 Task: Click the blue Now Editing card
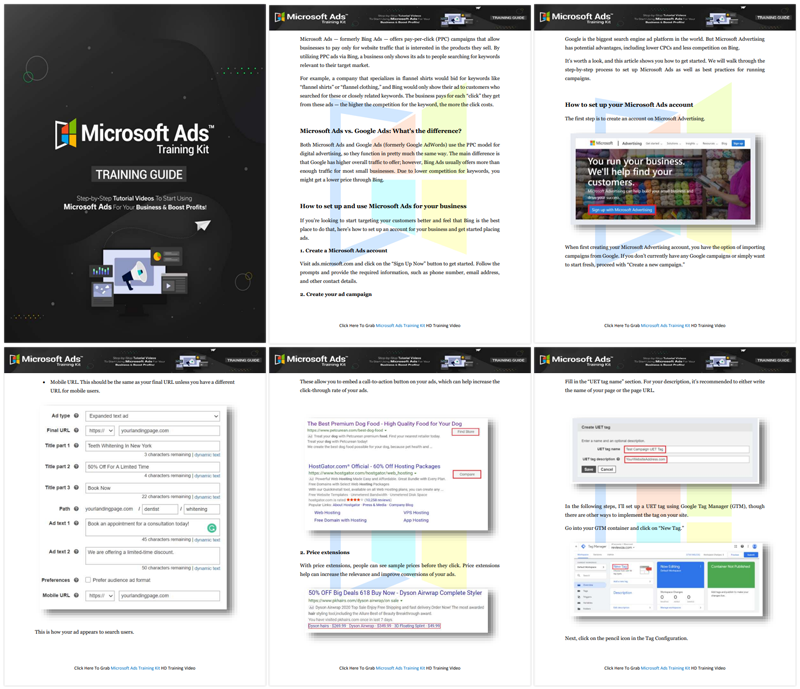pyautogui.click(x=680, y=575)
